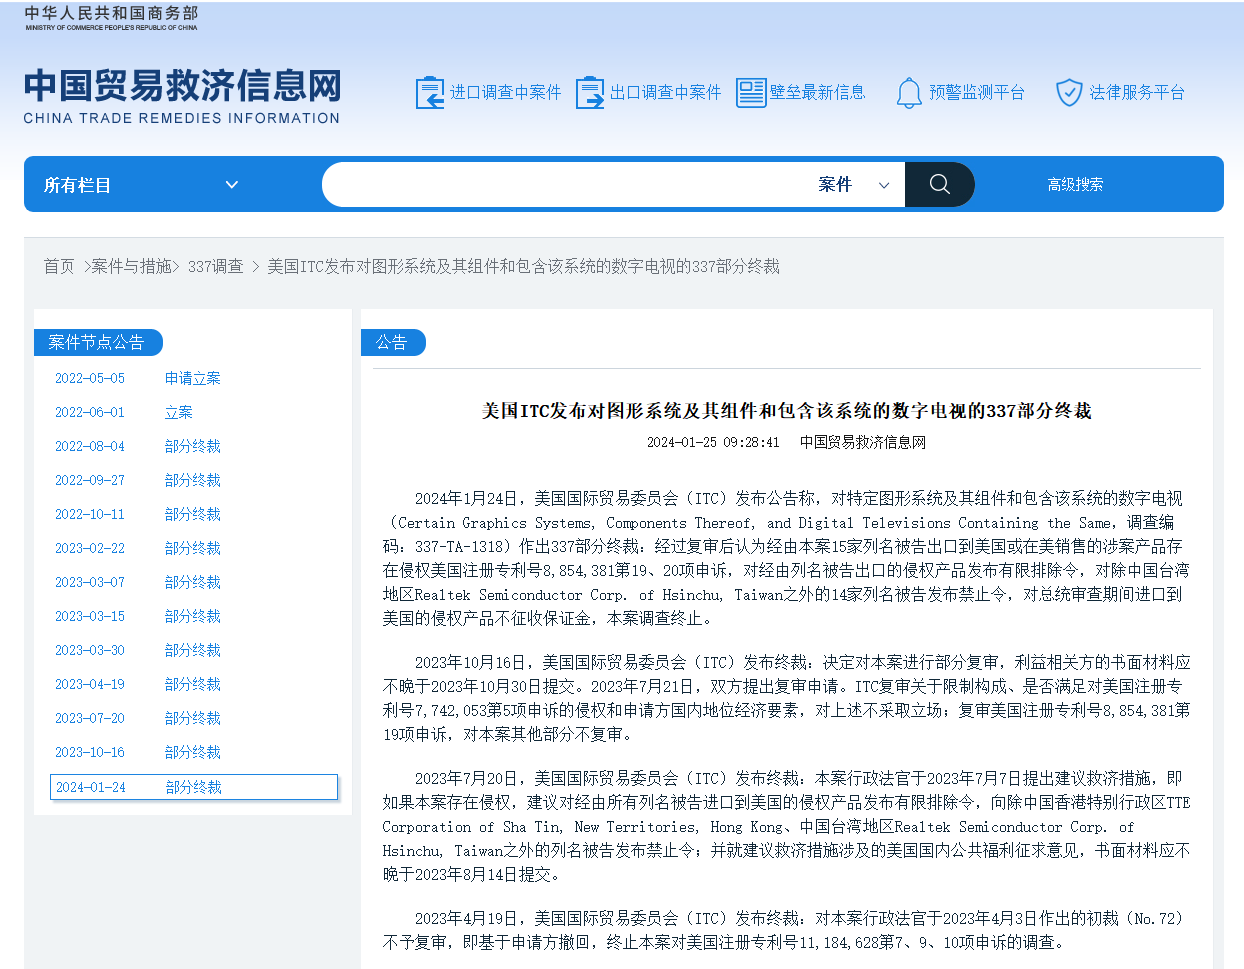Go to 337调查 in breadcrumb
This screenshot has height=969, width=1244.
pos(215,266)
